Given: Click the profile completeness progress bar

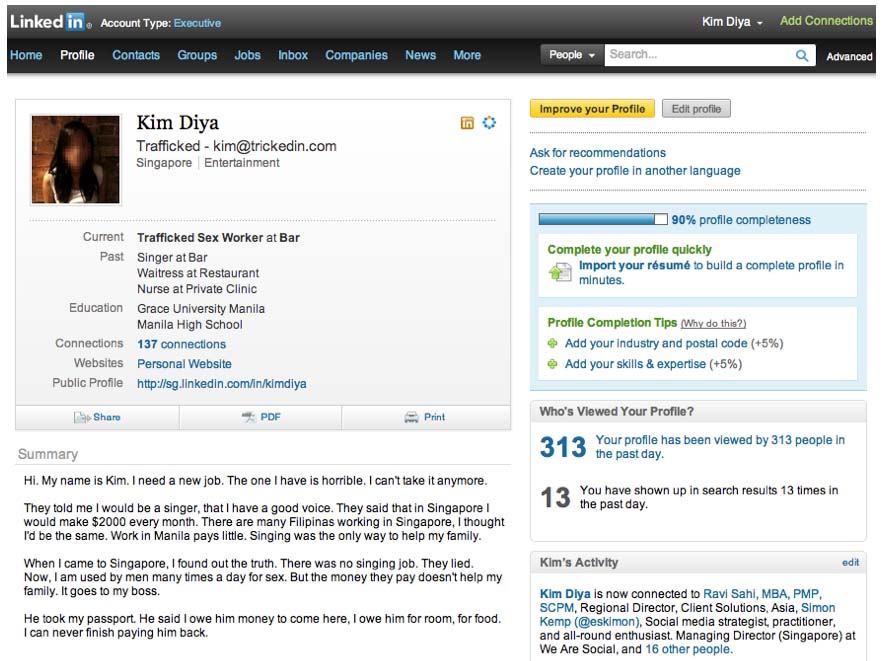Looking at the screenshot, I should pyautogui.click(x=603, y=219).
